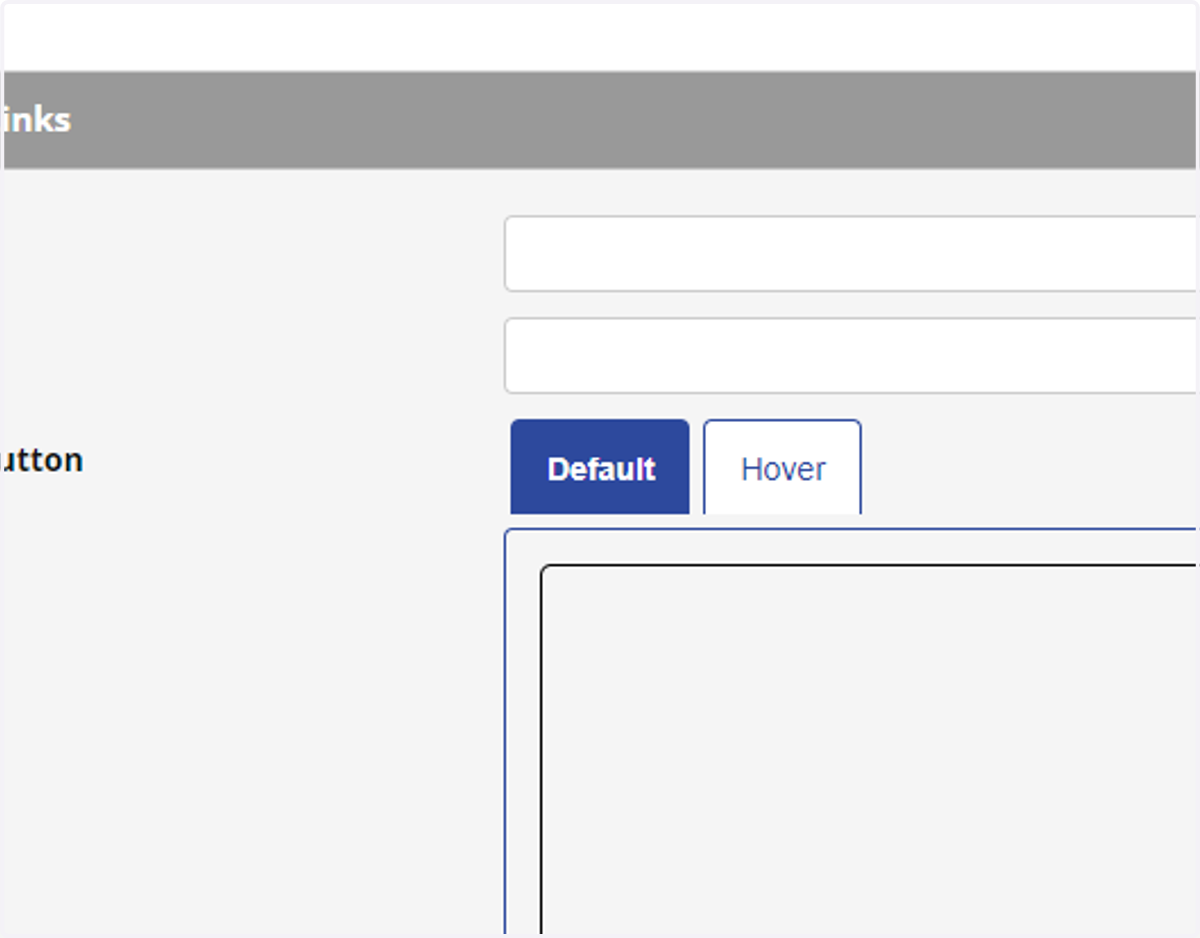This screenshot has height=938, width=1200.
Task: Click the first empty input field
Action: (x=851, y=254)
